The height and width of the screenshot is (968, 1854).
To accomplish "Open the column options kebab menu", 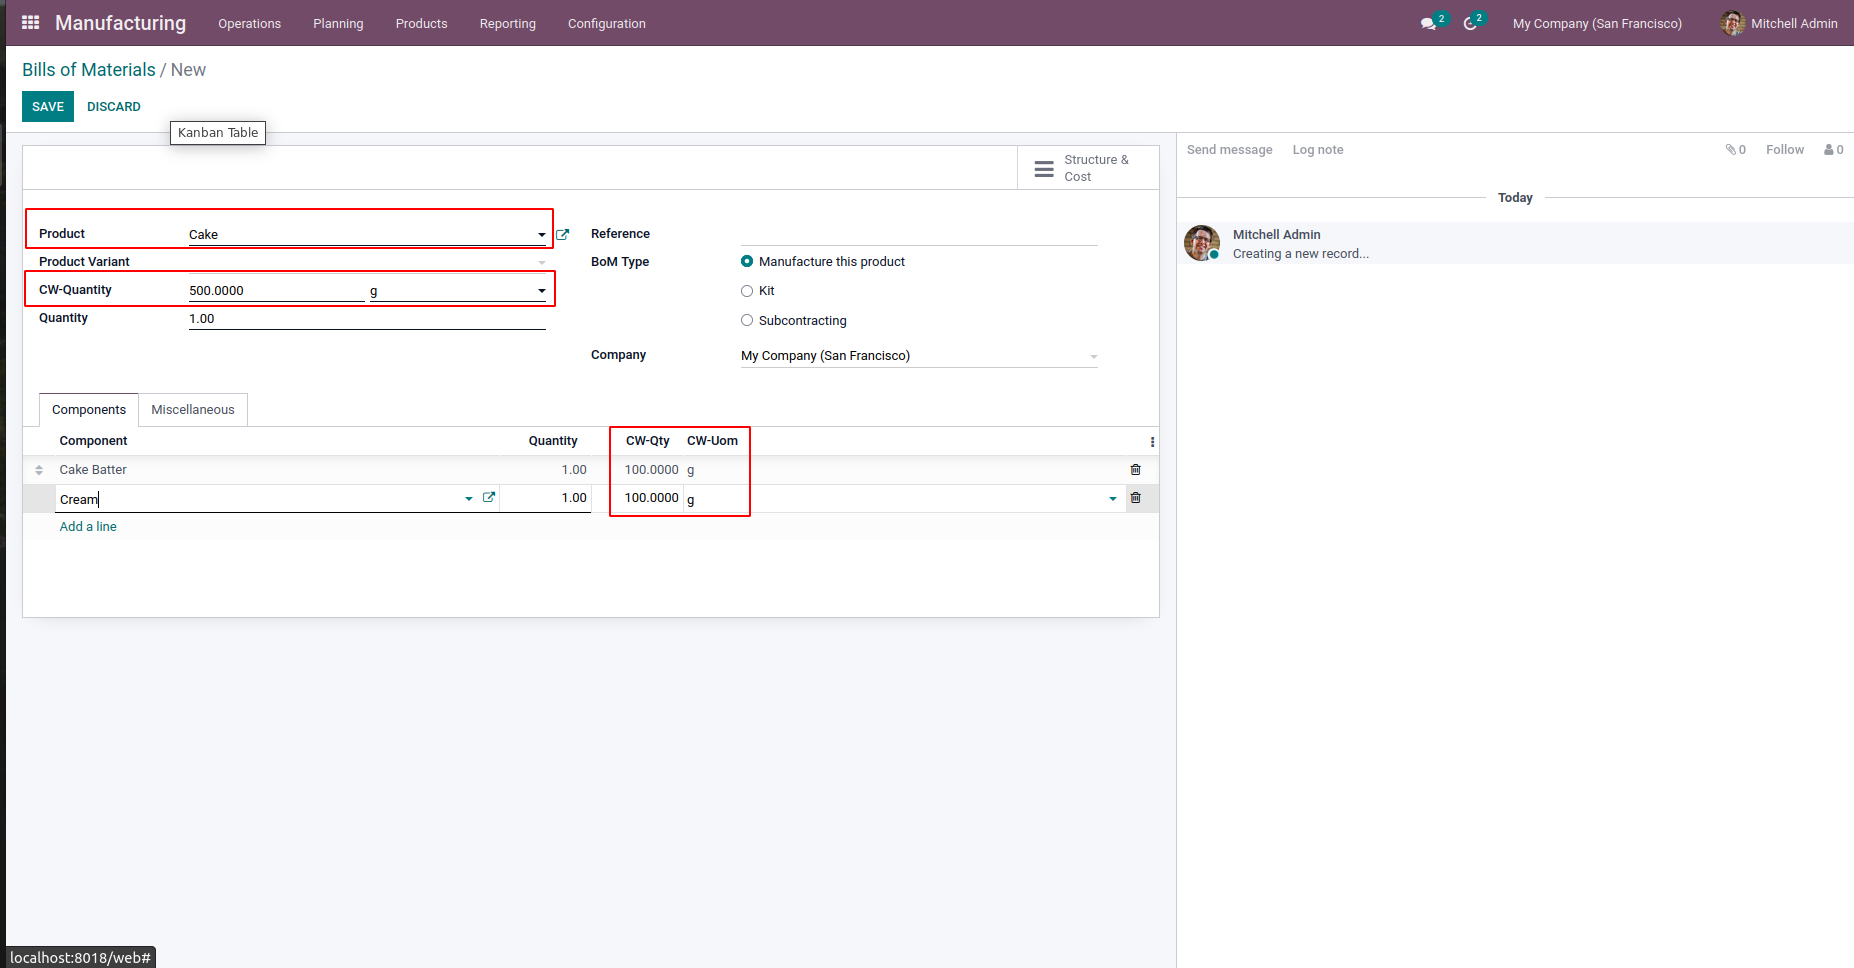I will pos(1152,442).
